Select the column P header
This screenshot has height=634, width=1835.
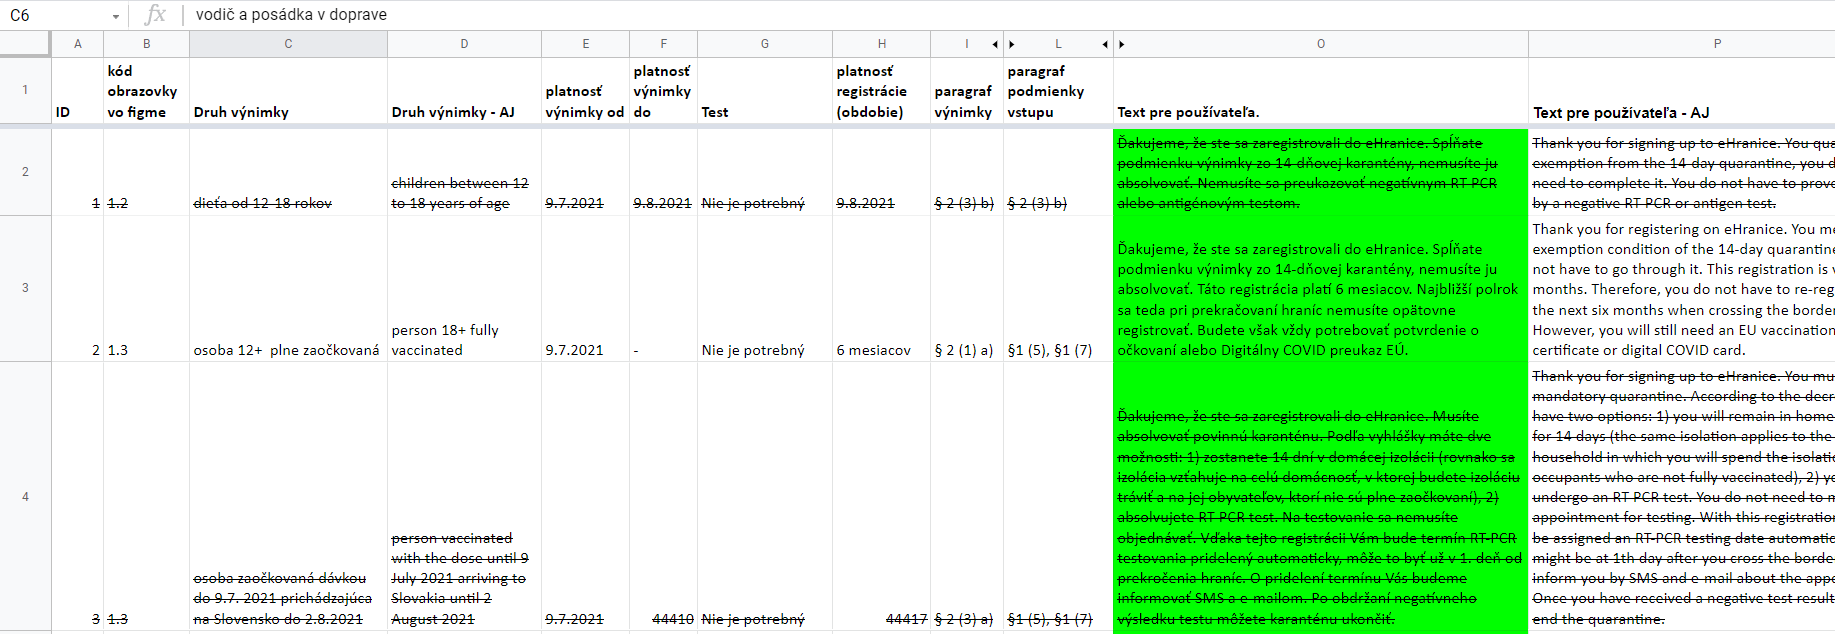click(x=1682, y=44)
